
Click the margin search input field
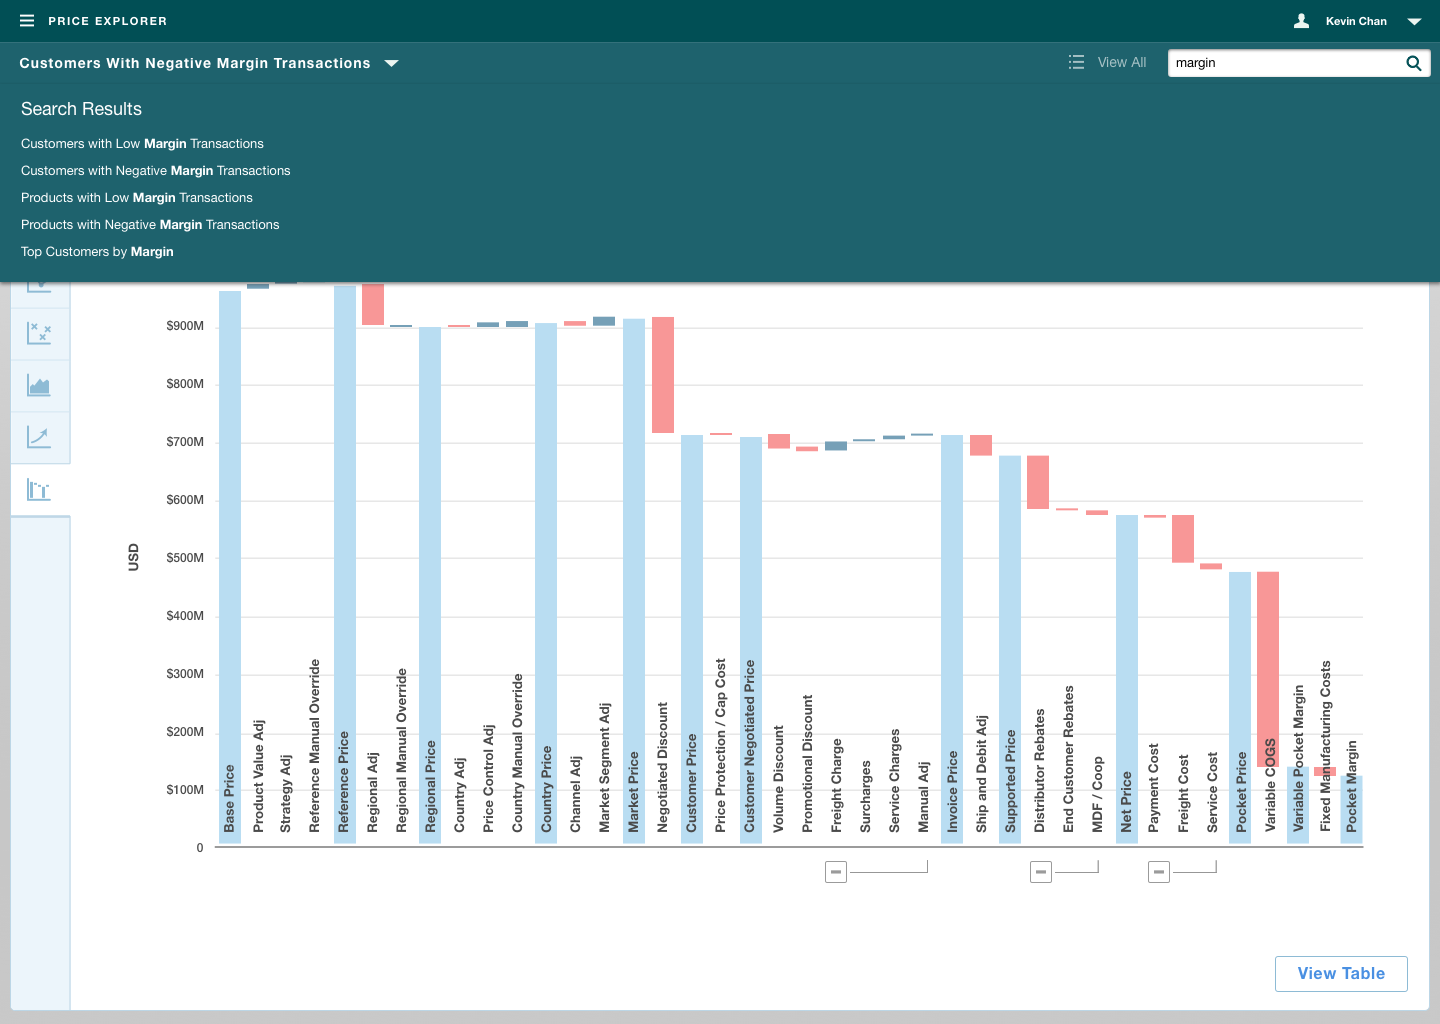coord(1285,63)
